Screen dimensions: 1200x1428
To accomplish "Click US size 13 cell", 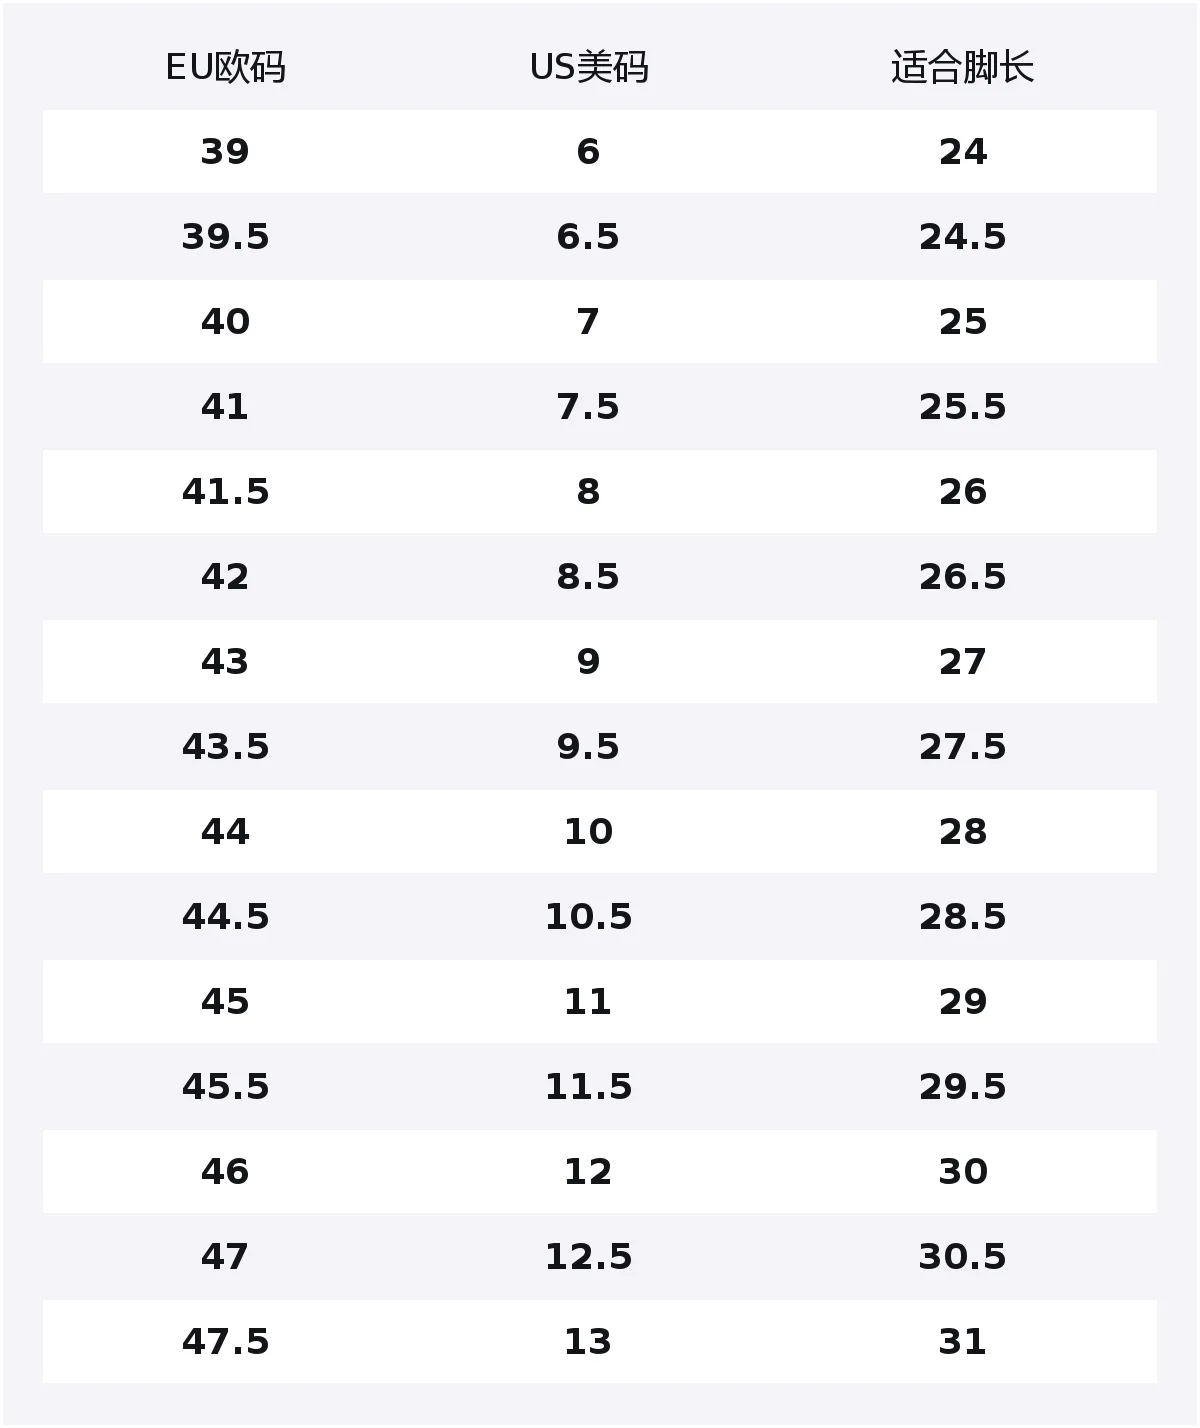I will pyautogui.click(x=588, y=1342).
